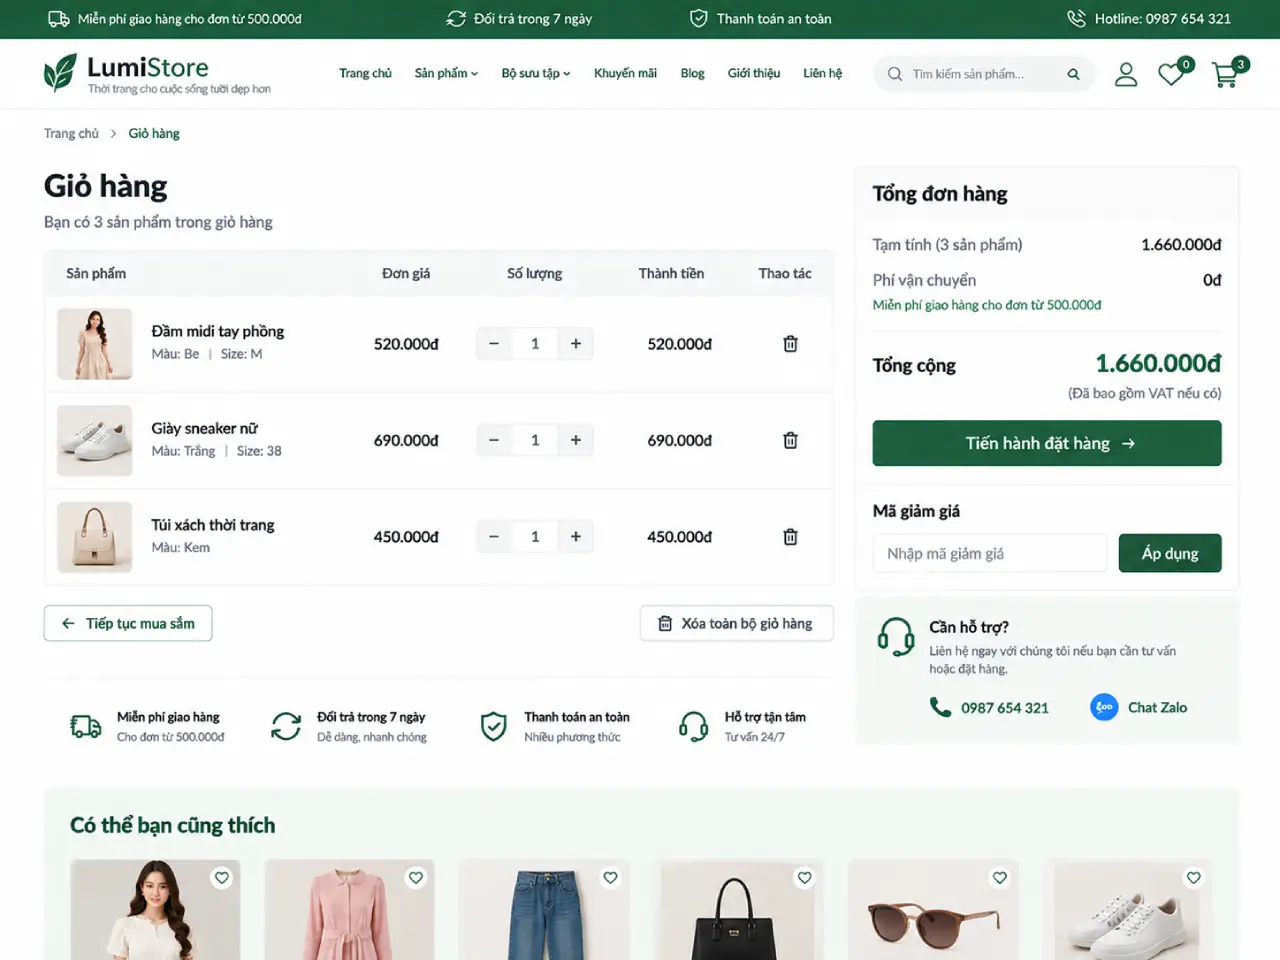Viewport: 1280px width, 960px height.
Task: Click the Chat Zalo icon
Action: (x=1104, y=707)
